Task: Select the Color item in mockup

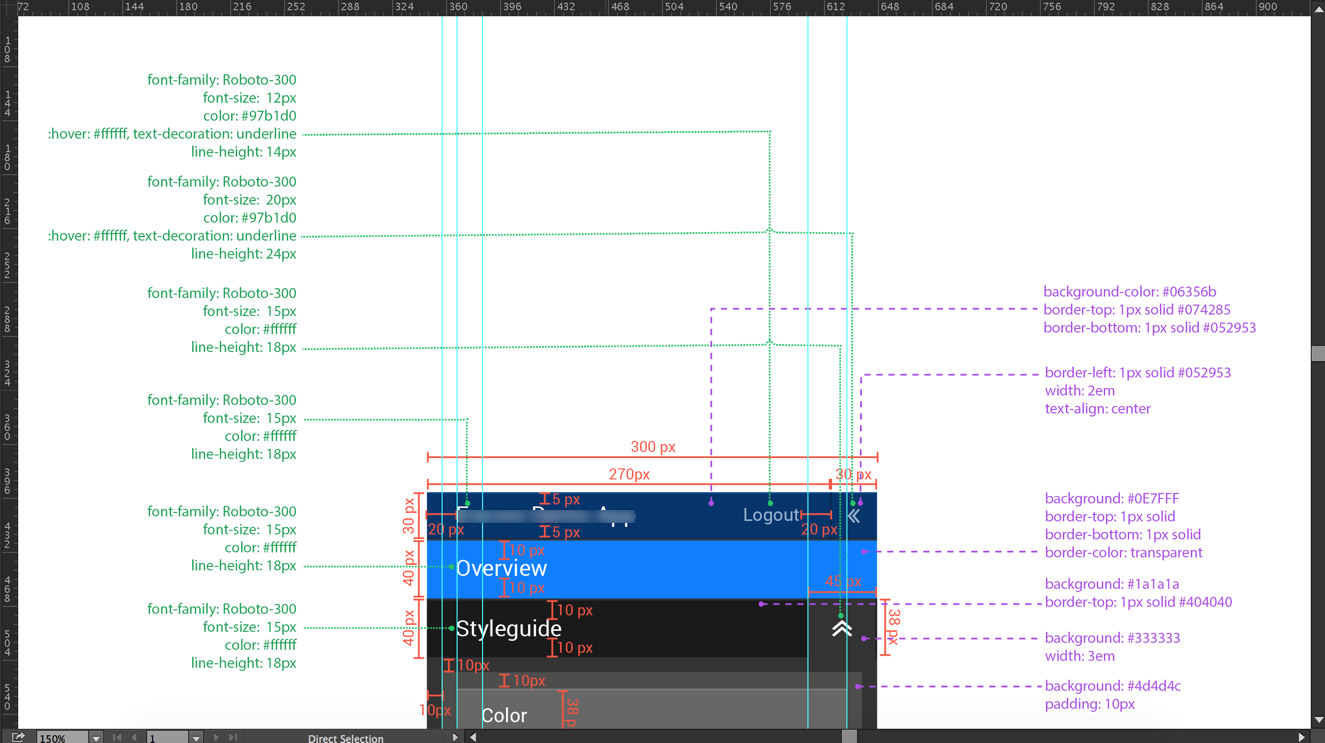Action: tap(504, 716)
